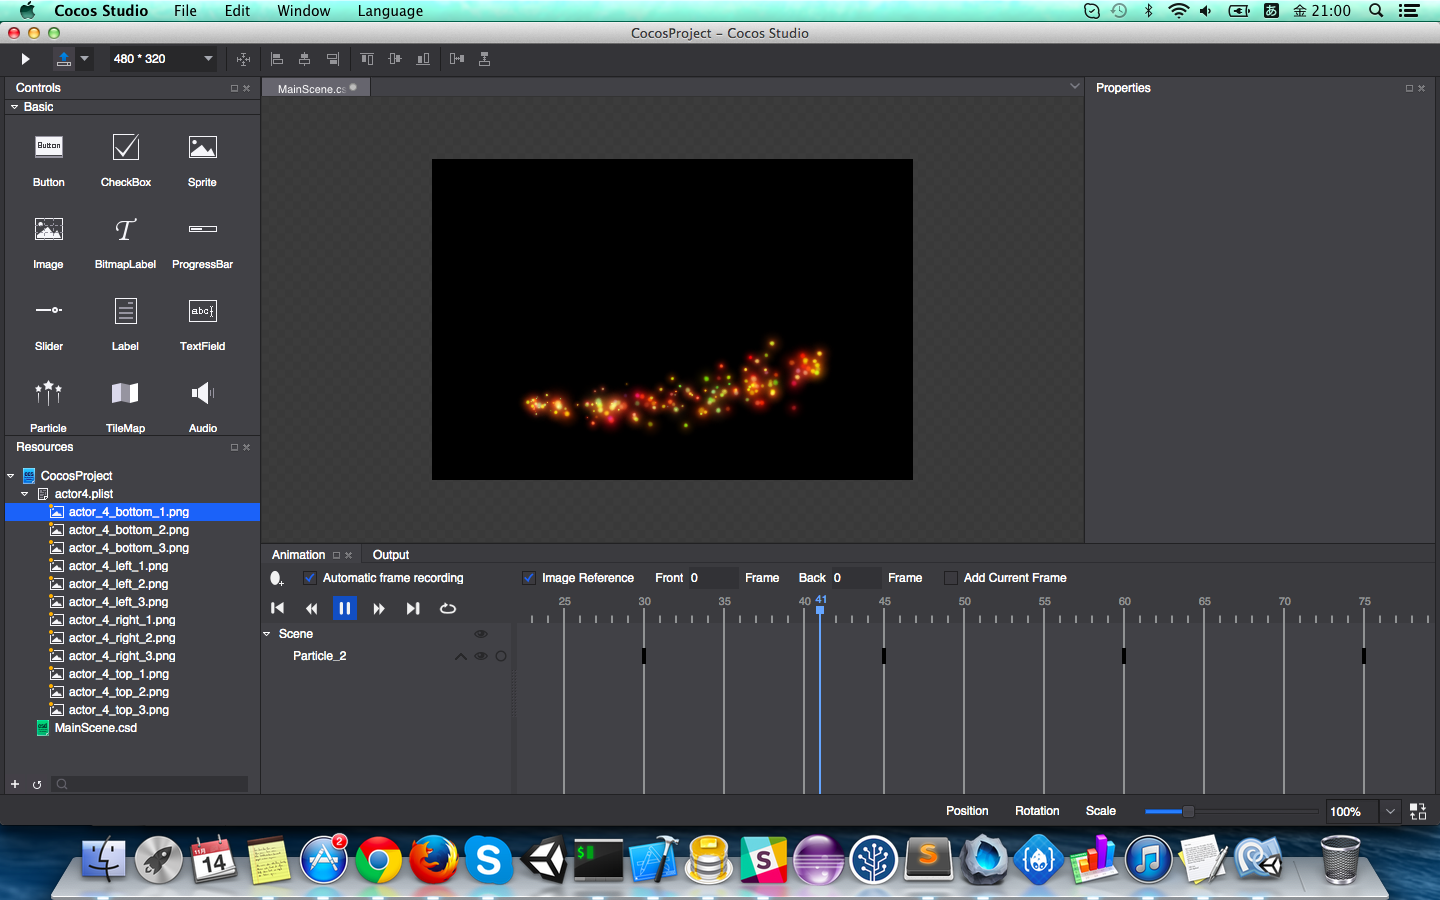Image resolution: width=1440 pixels, height=900 pixels.
Task: Open the File menu
Action: (x=185, y=11)
